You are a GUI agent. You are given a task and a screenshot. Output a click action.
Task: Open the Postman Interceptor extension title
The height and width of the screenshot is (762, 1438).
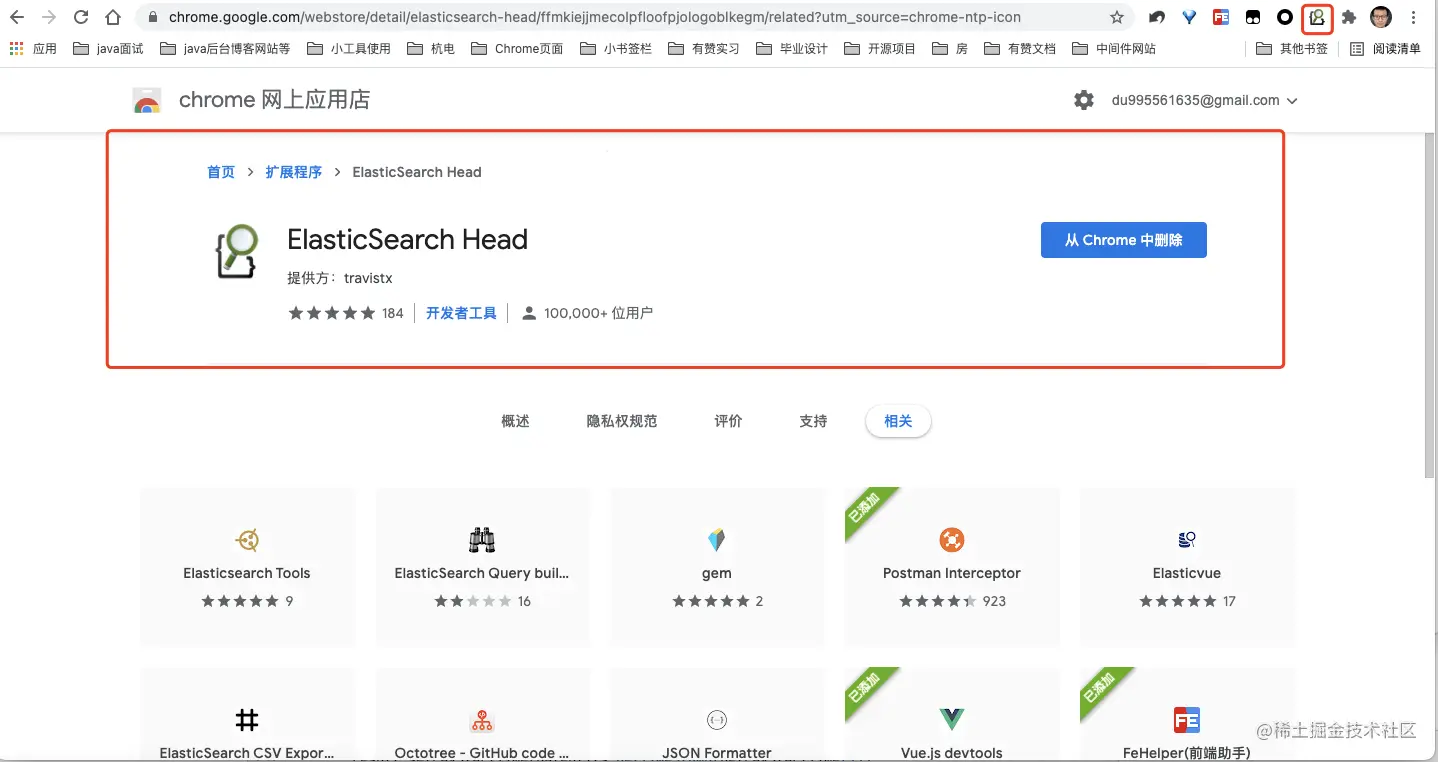(952, 573)
